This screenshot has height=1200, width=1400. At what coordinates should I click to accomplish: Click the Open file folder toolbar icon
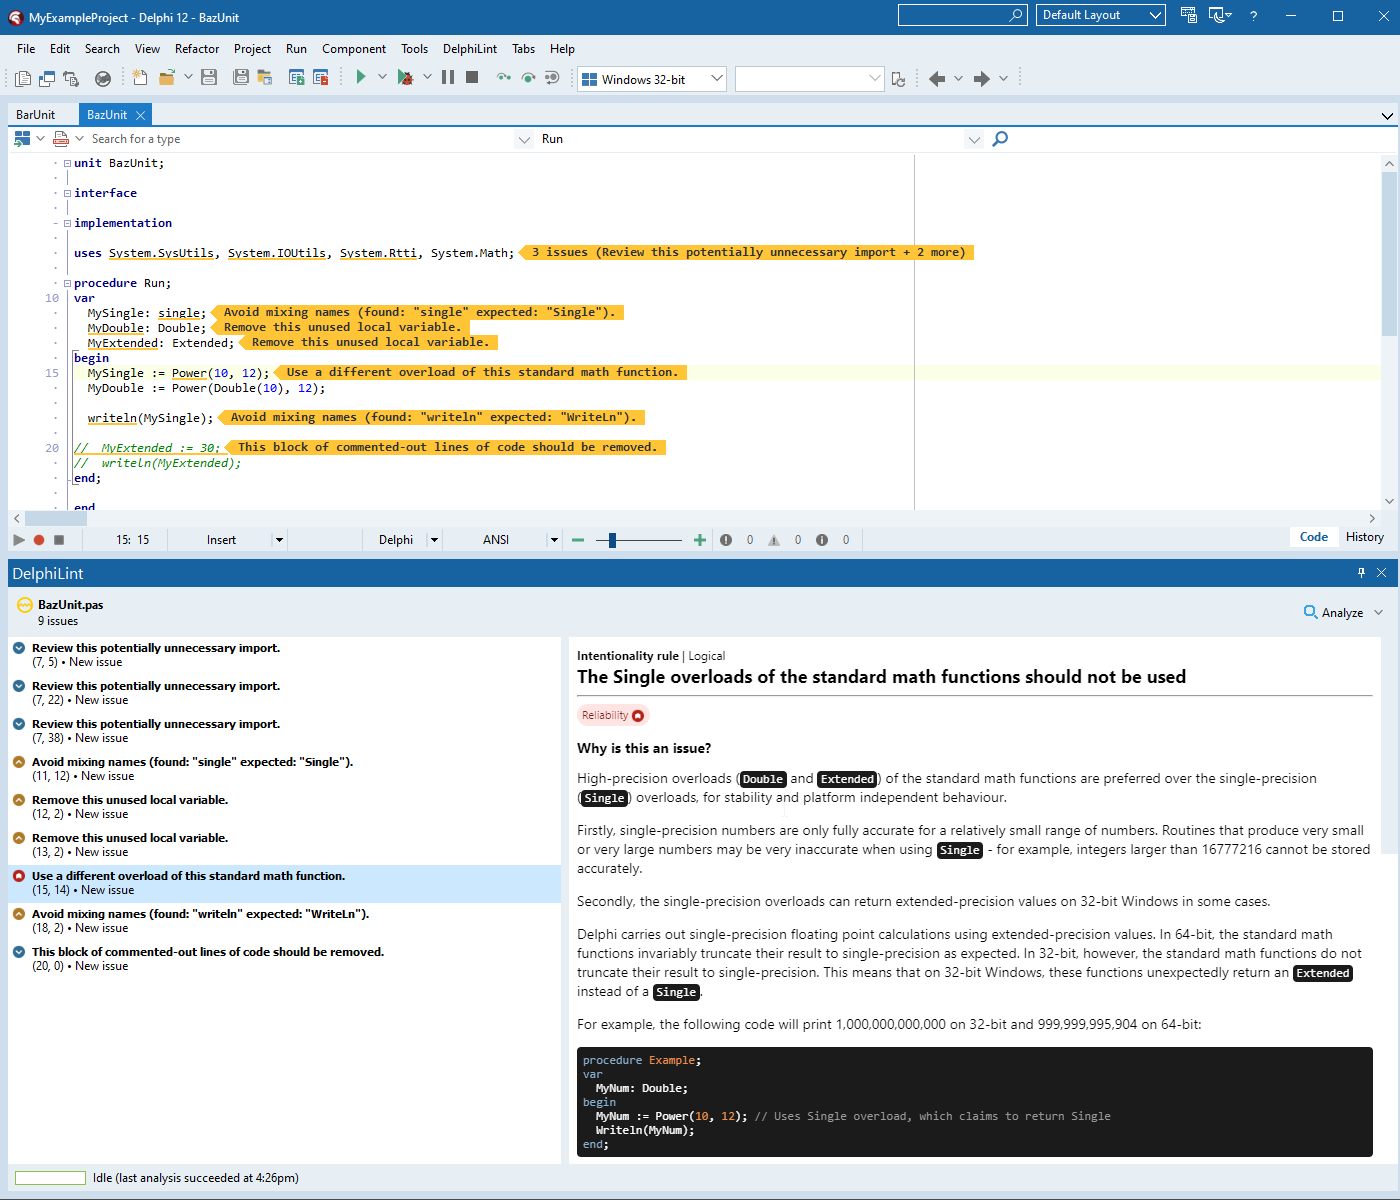point(167,78)
